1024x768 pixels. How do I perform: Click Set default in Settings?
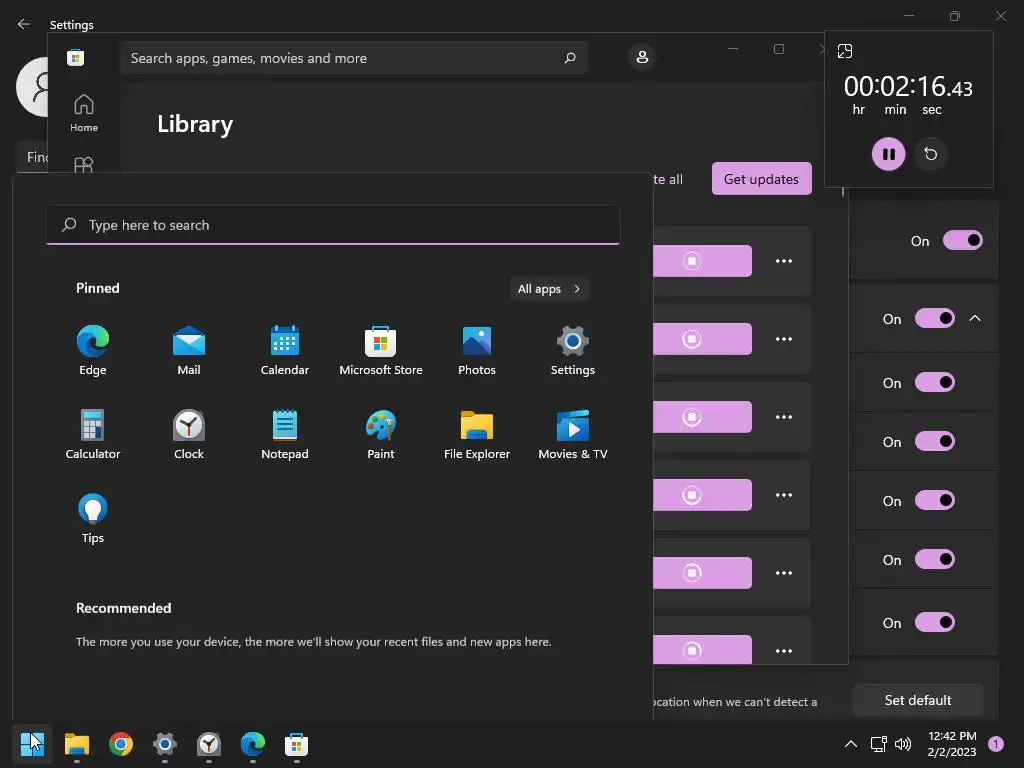[918, 700]
